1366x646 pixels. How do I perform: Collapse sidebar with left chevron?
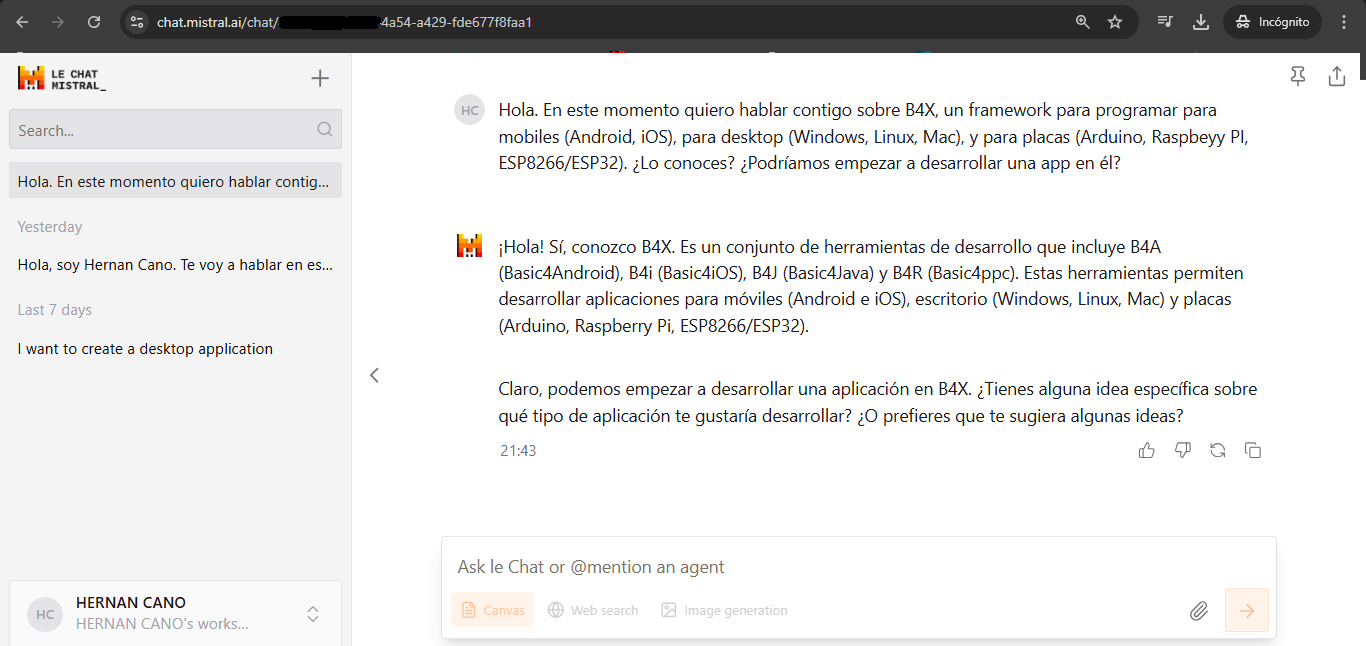pos(374,375)
